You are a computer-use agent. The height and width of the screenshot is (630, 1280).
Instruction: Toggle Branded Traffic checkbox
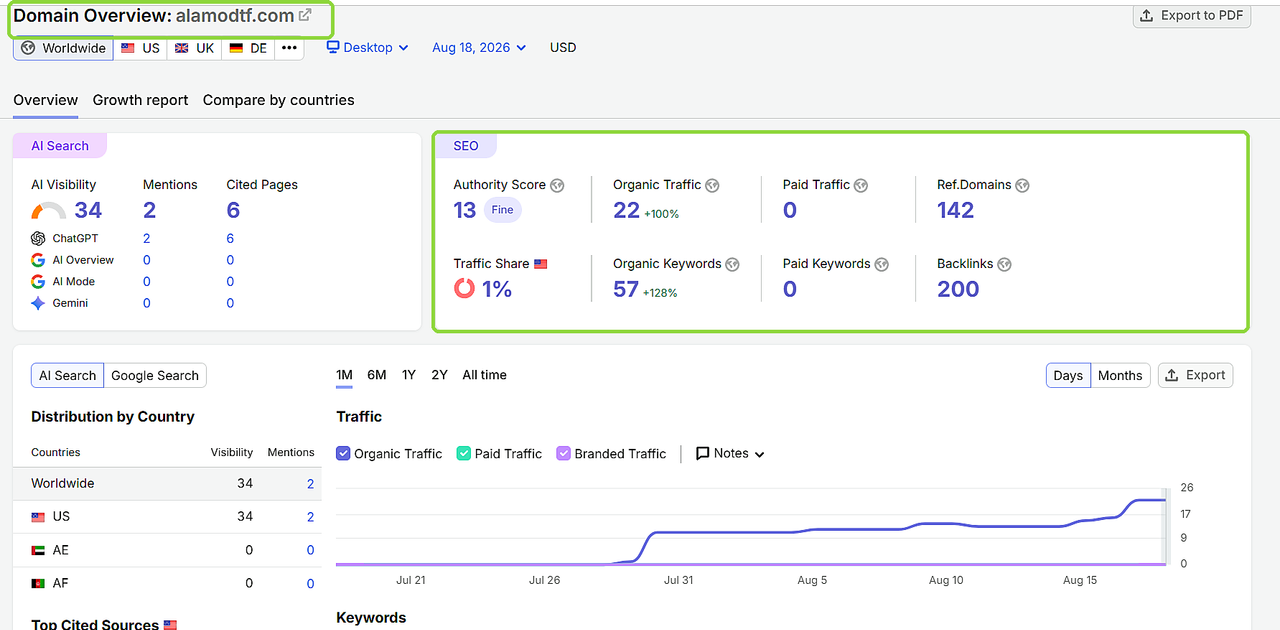coord(563,453)
